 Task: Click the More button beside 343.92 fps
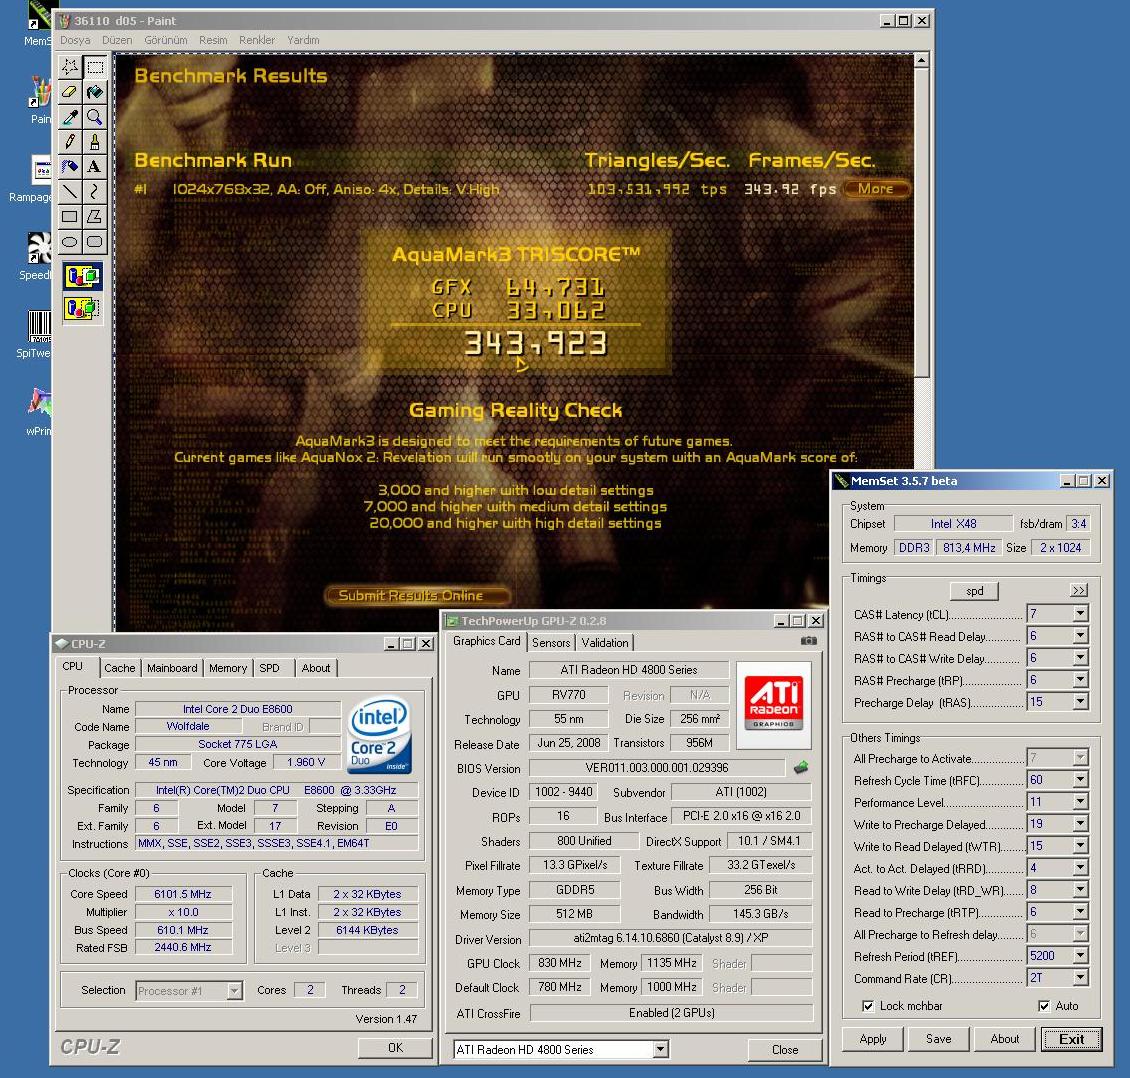pyautogui.click(x=876, y=189)
